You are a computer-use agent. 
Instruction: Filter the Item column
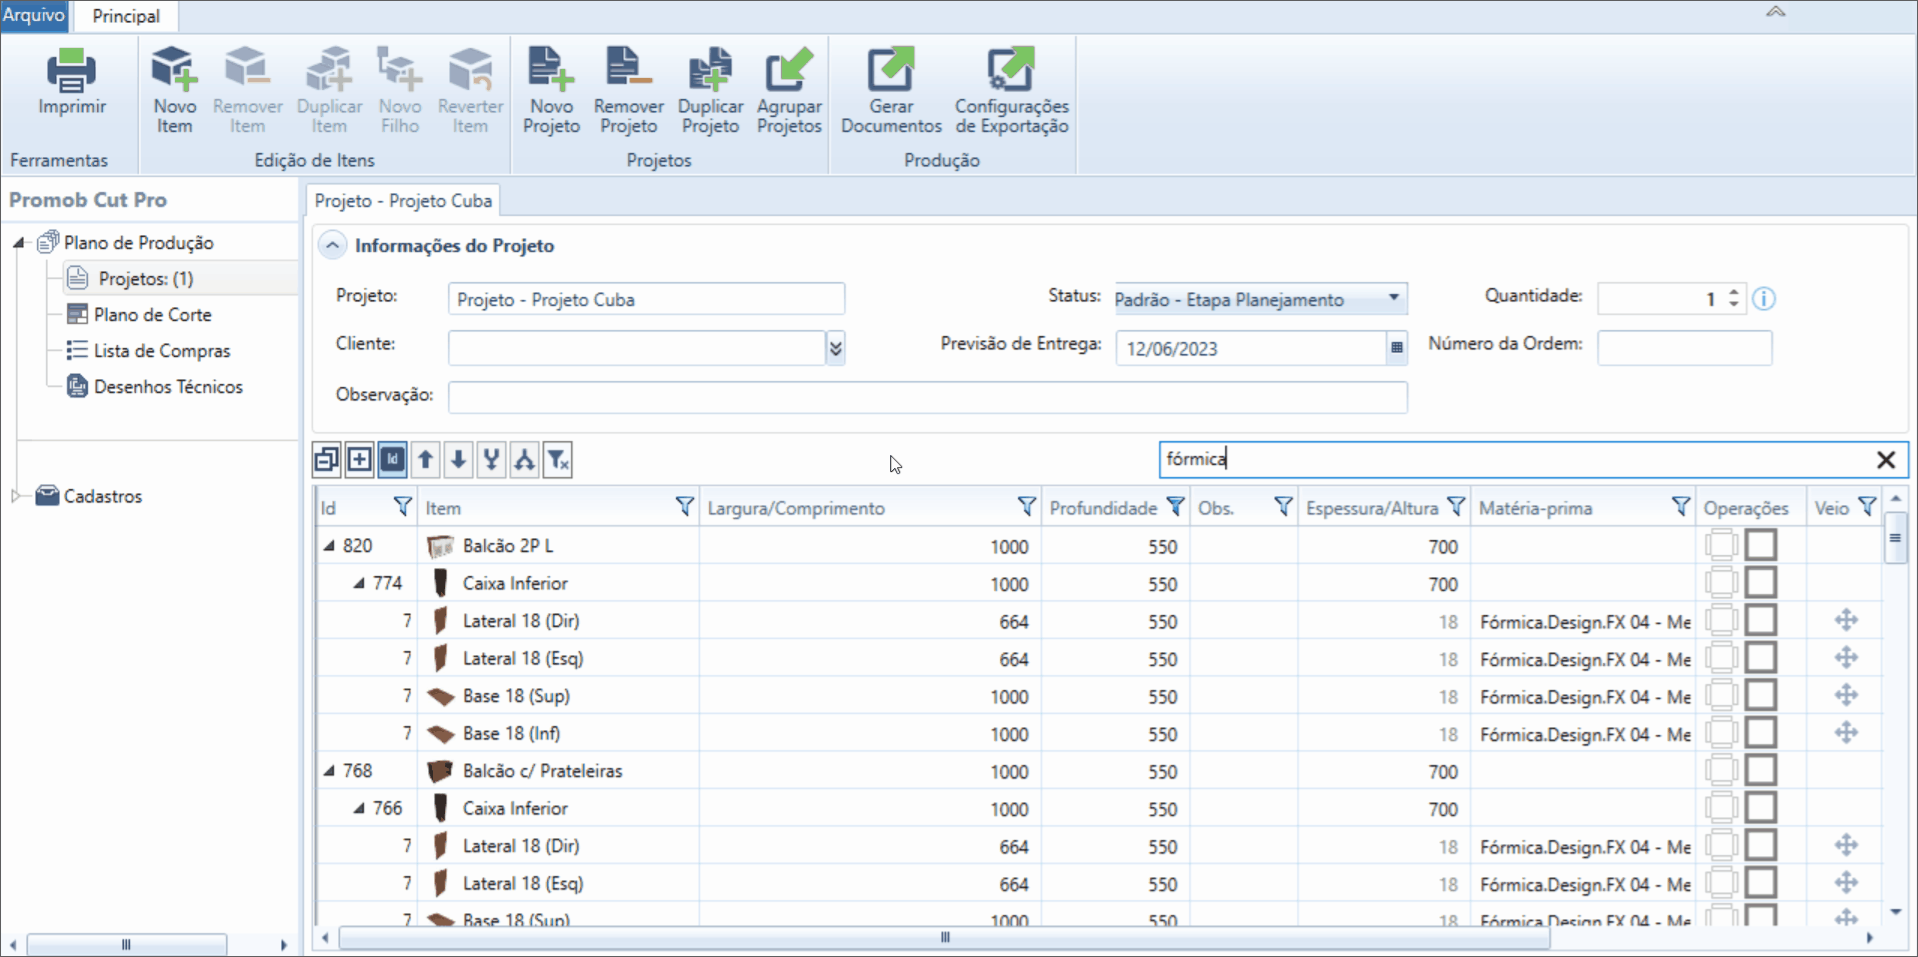[x=684, y=507]
